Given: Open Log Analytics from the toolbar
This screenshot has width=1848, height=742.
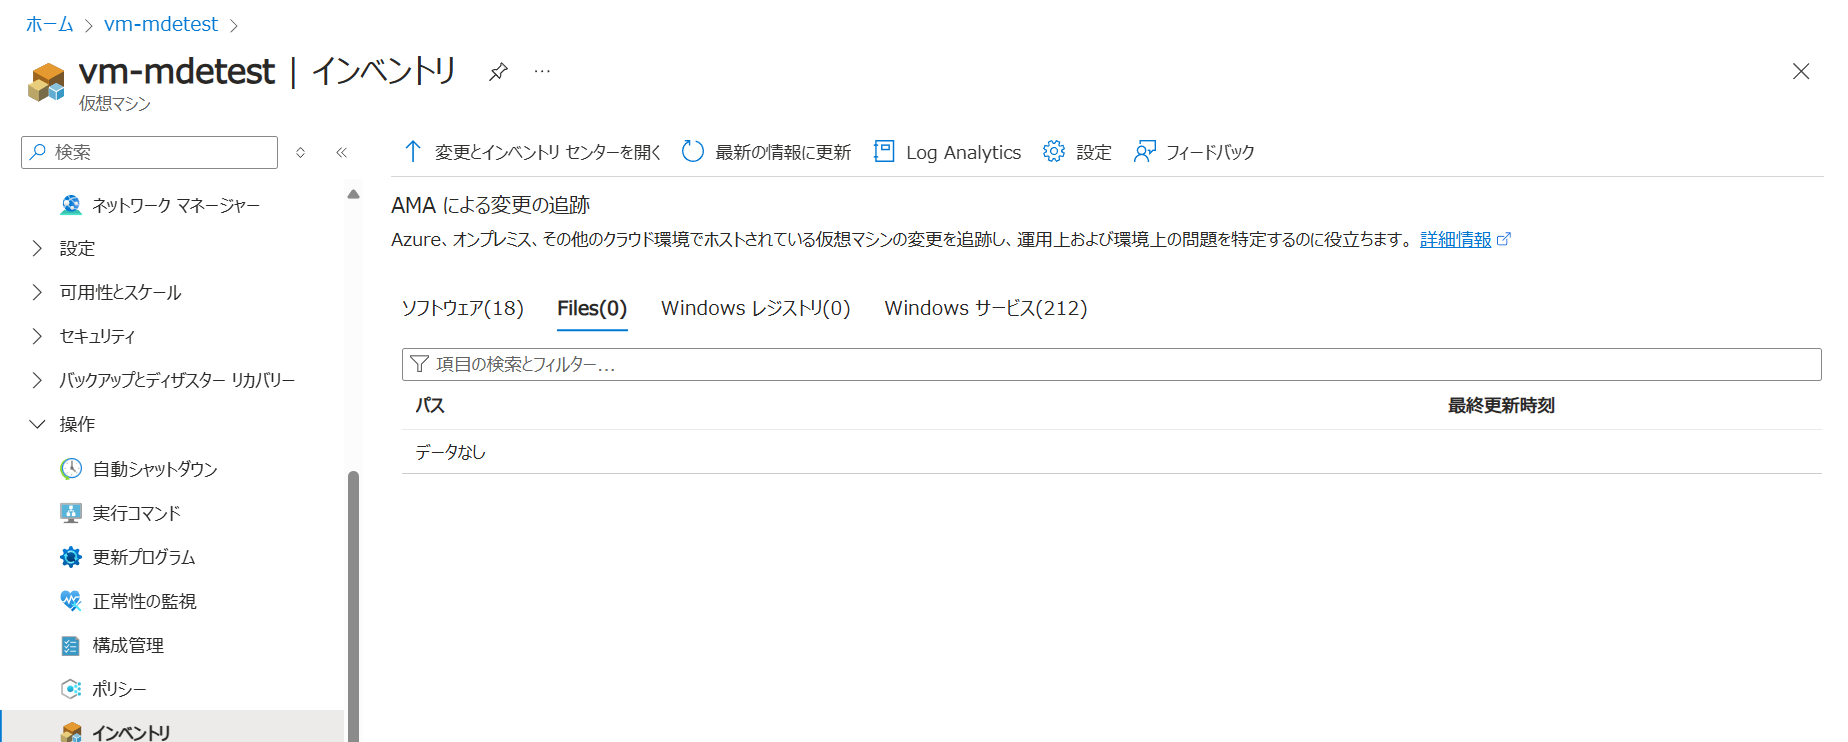Looking at the screenshot, I should pos(947,152).
